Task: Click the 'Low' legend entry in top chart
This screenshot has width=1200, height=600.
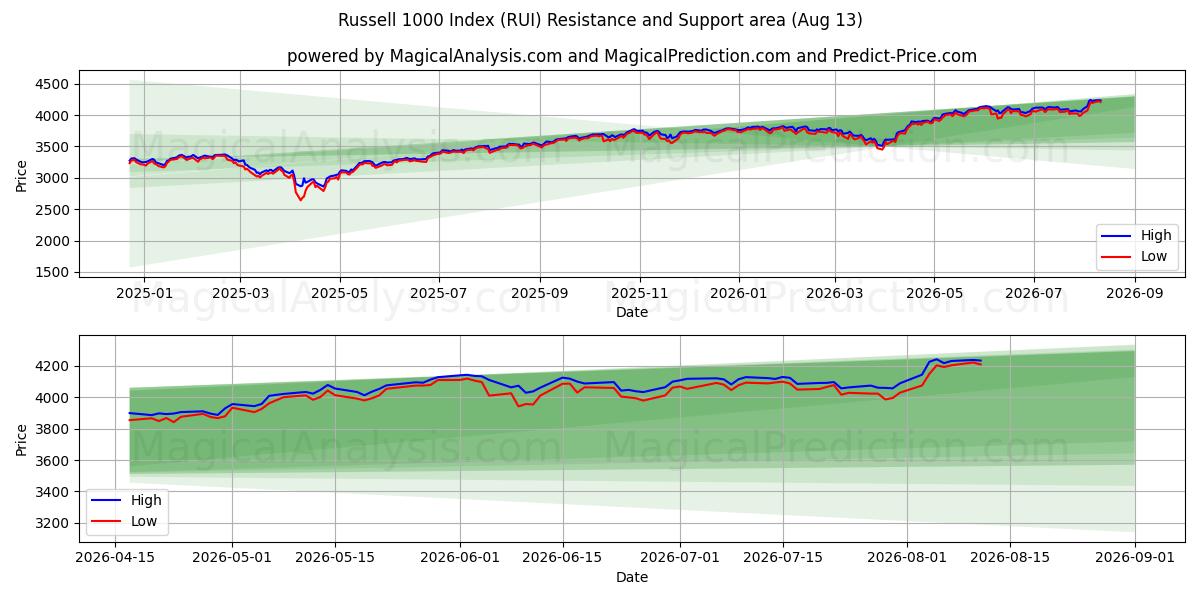Action: (1135, 256)
